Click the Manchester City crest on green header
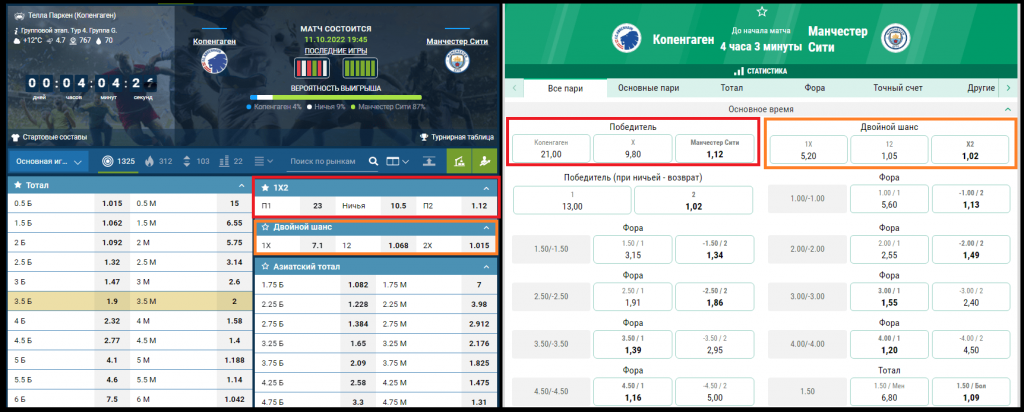 [x=894, y=39]
